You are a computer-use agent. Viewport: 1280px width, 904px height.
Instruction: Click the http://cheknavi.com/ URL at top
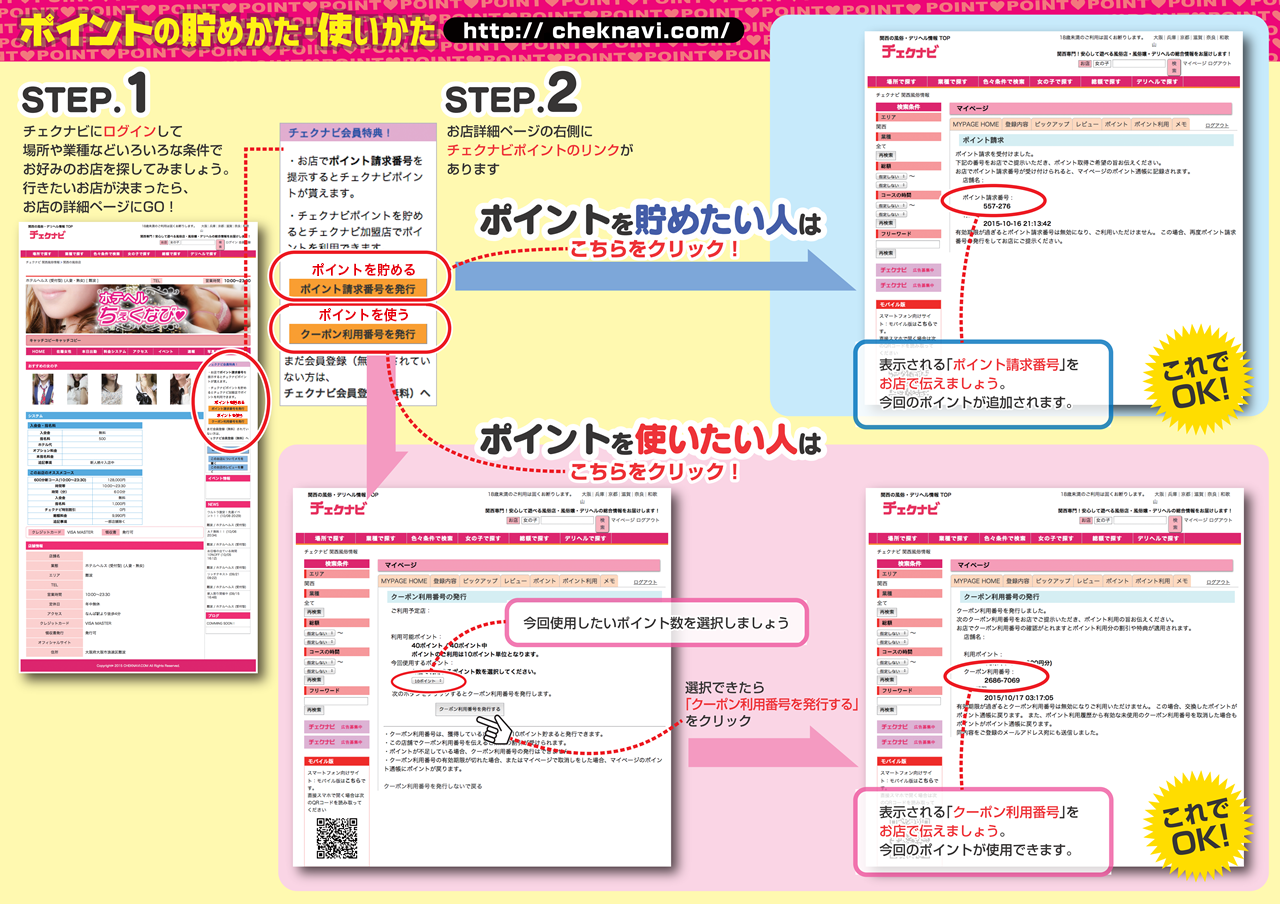coord(596,31)
